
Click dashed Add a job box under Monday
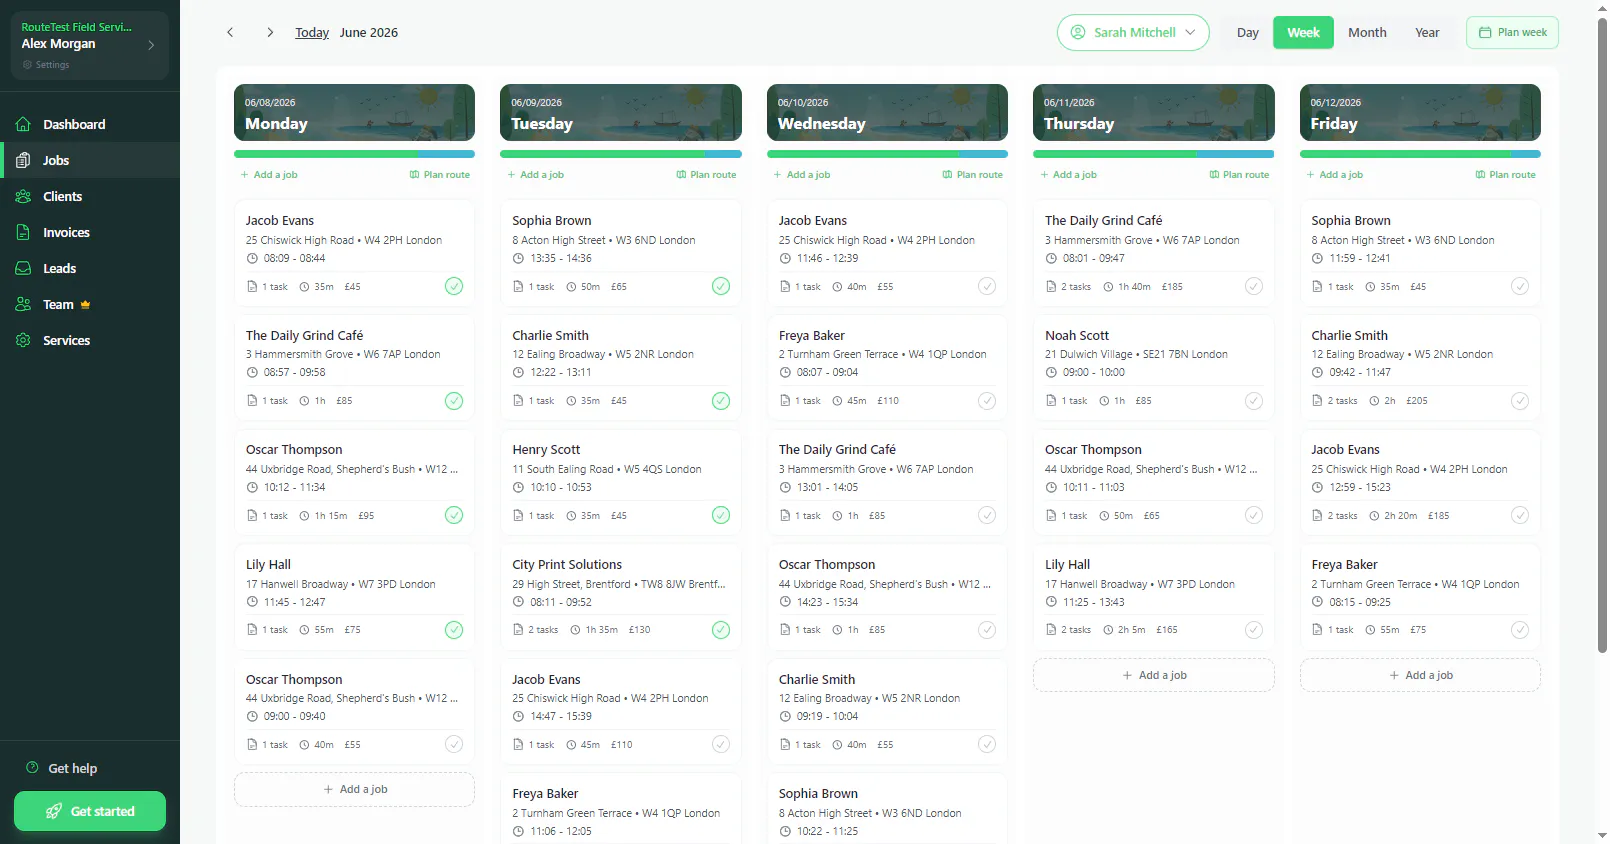[x=354, y=789]
